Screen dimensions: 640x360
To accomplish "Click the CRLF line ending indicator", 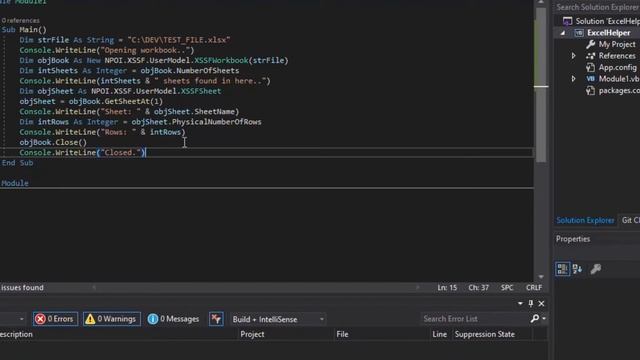I will click(534, 287).
